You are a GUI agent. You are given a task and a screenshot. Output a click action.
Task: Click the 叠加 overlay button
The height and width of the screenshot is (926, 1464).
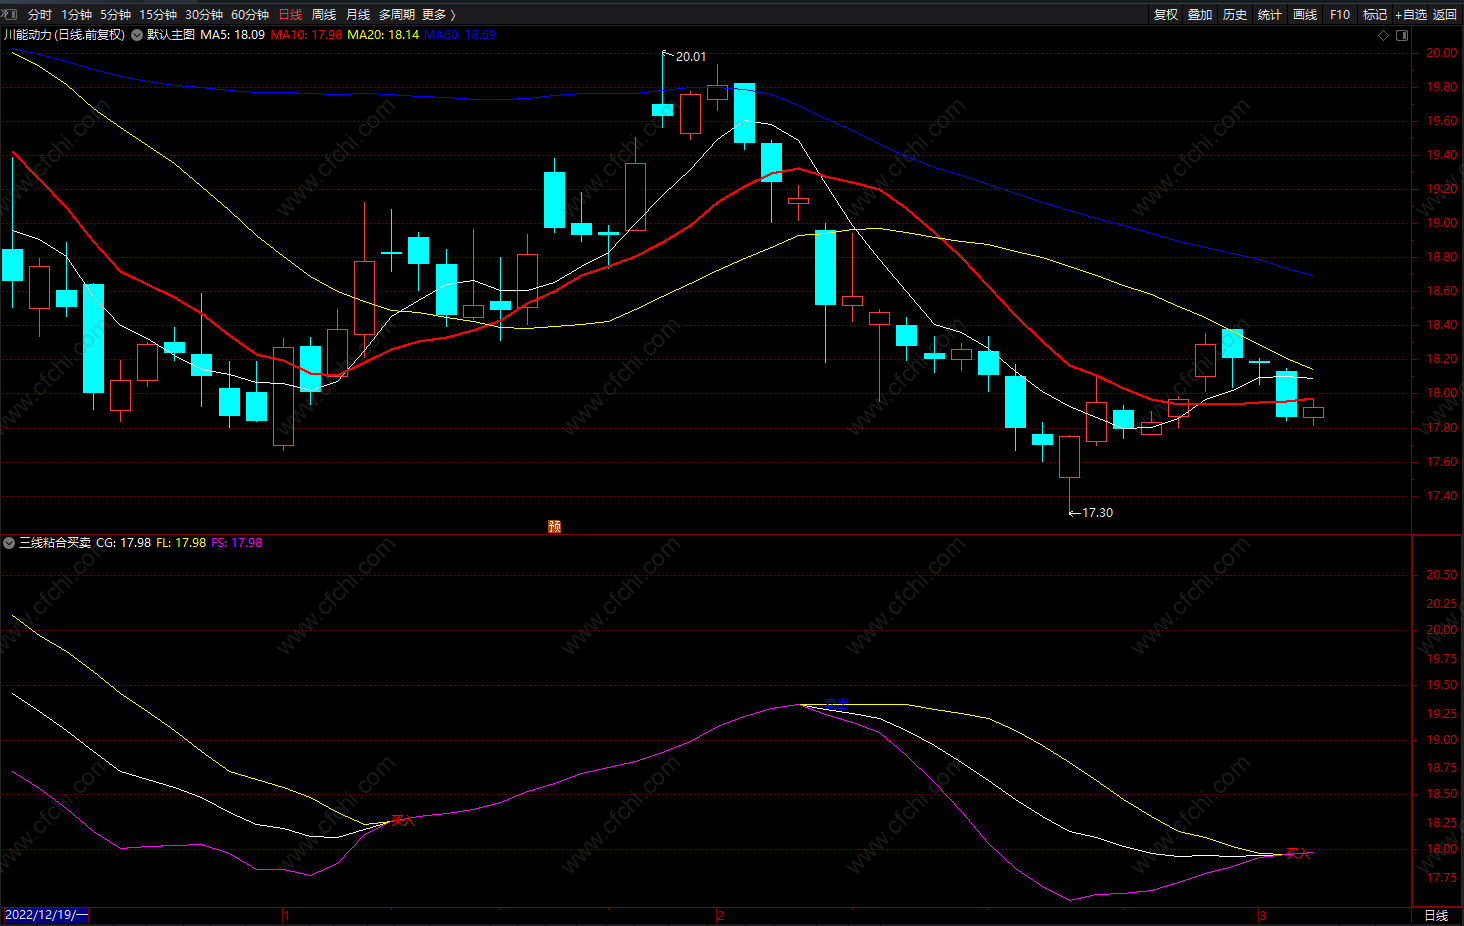click(1200, 15)
